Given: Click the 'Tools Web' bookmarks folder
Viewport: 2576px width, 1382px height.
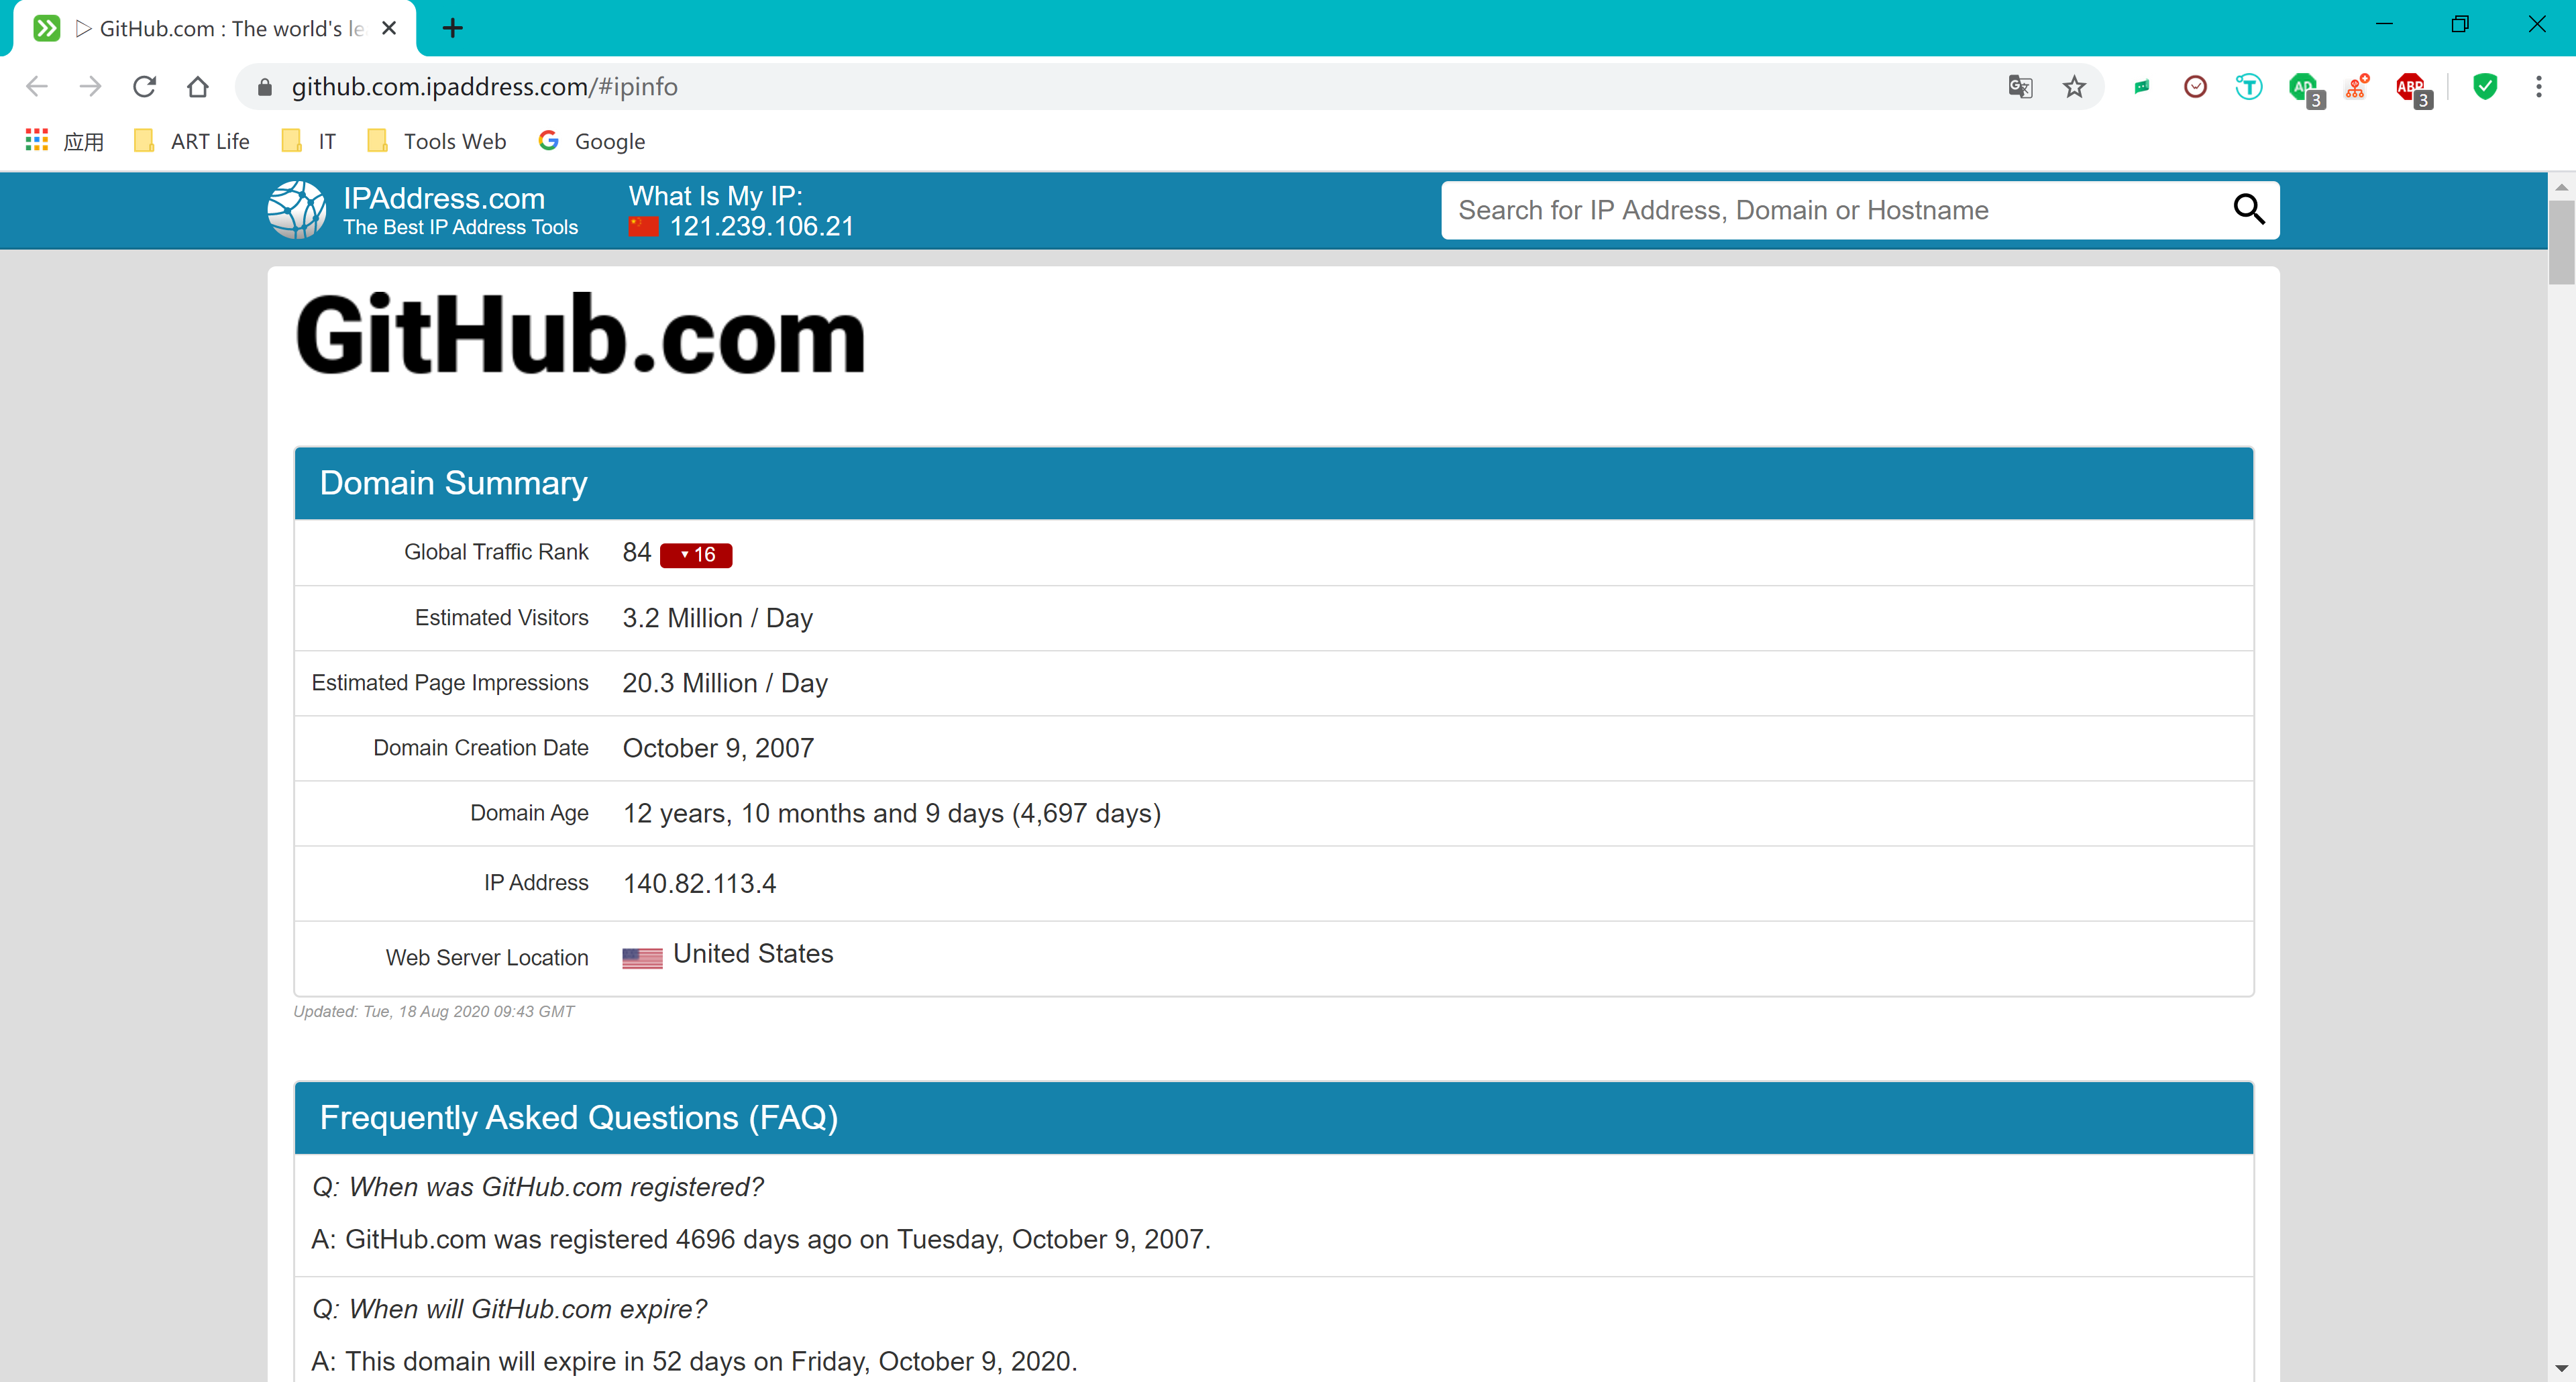Looking at the screenshot, I should pyautogui.click(x=451, y=140).
